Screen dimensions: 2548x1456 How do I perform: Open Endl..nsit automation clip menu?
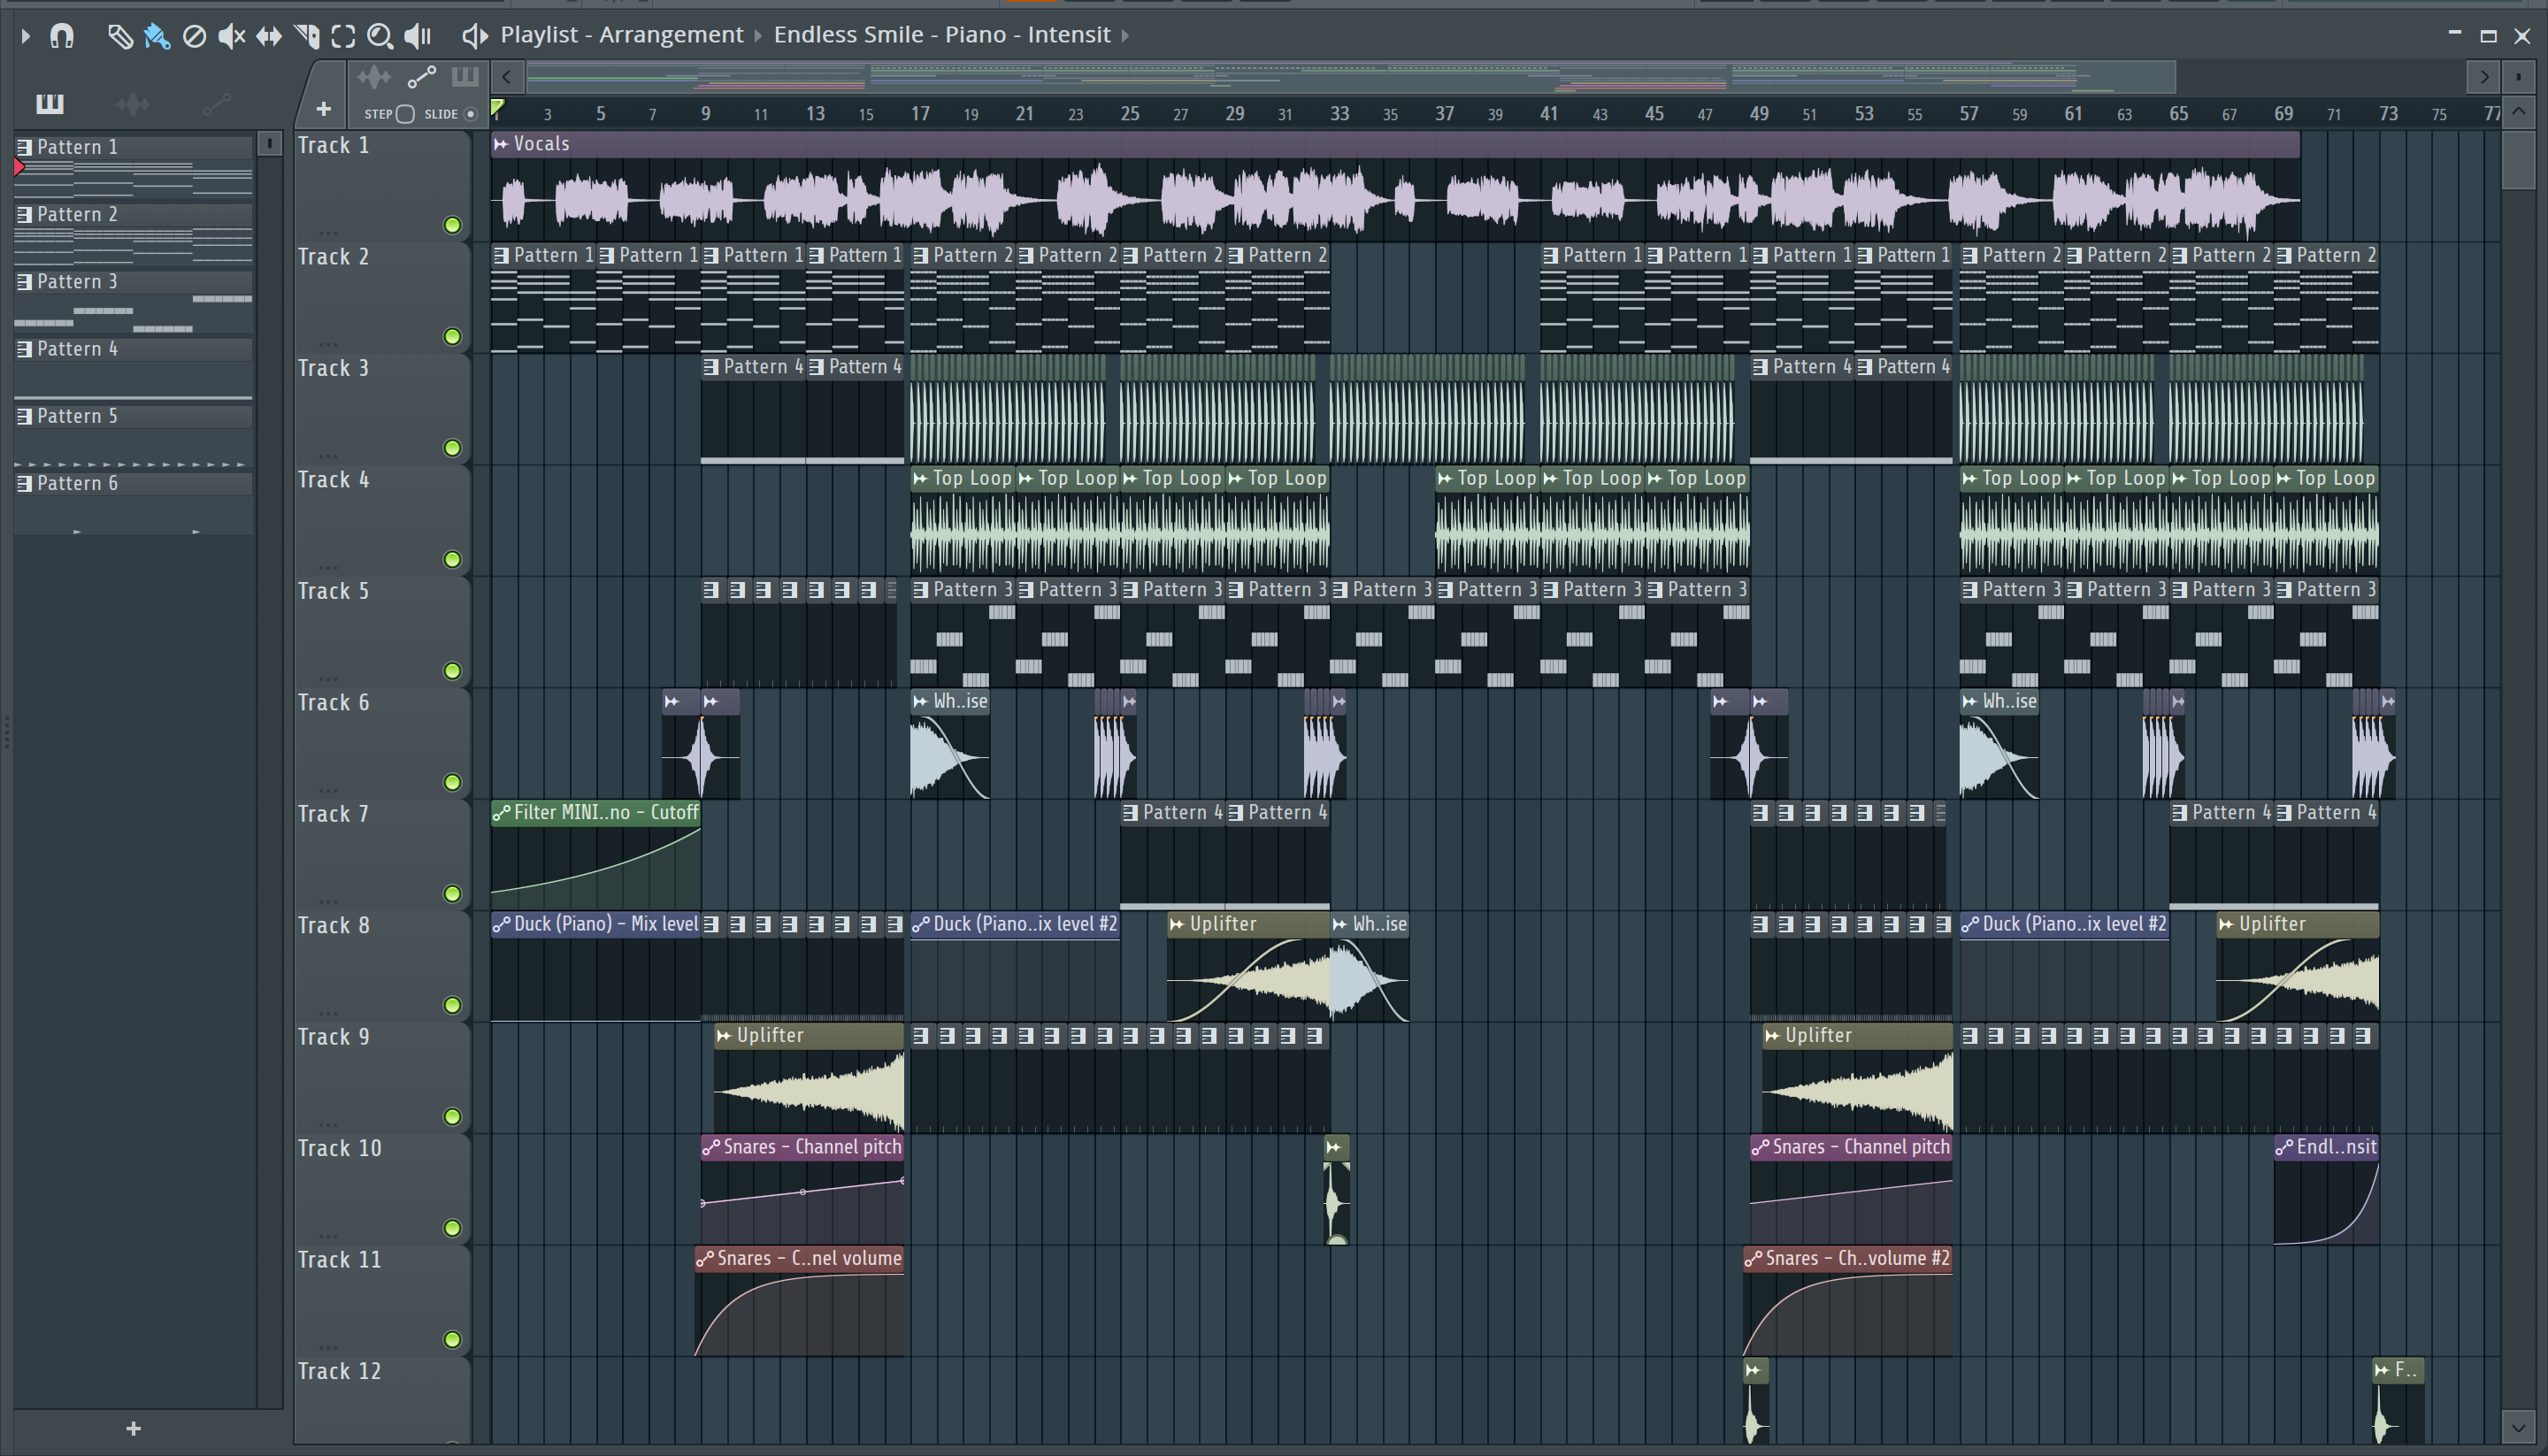2284,1147
